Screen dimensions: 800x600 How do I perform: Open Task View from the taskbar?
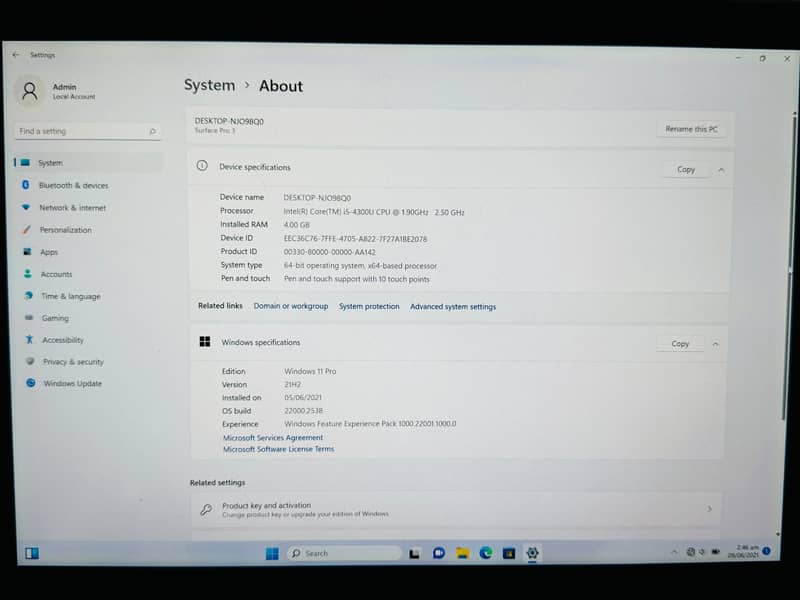click(x=414, y=553)
